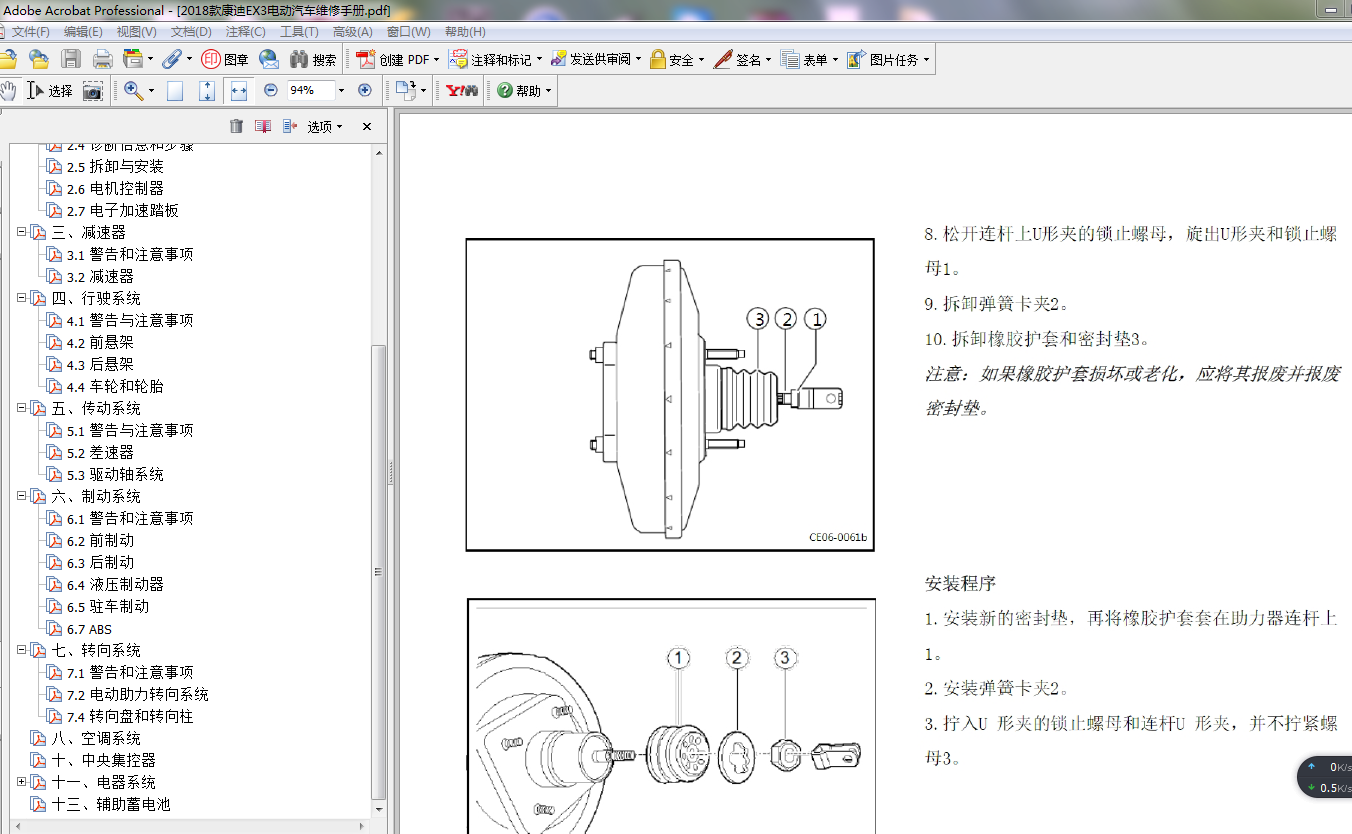Click the 94% zoom input field
Image resolution: width=1352 pixels, height=834 pixels.
coord(308,90)
